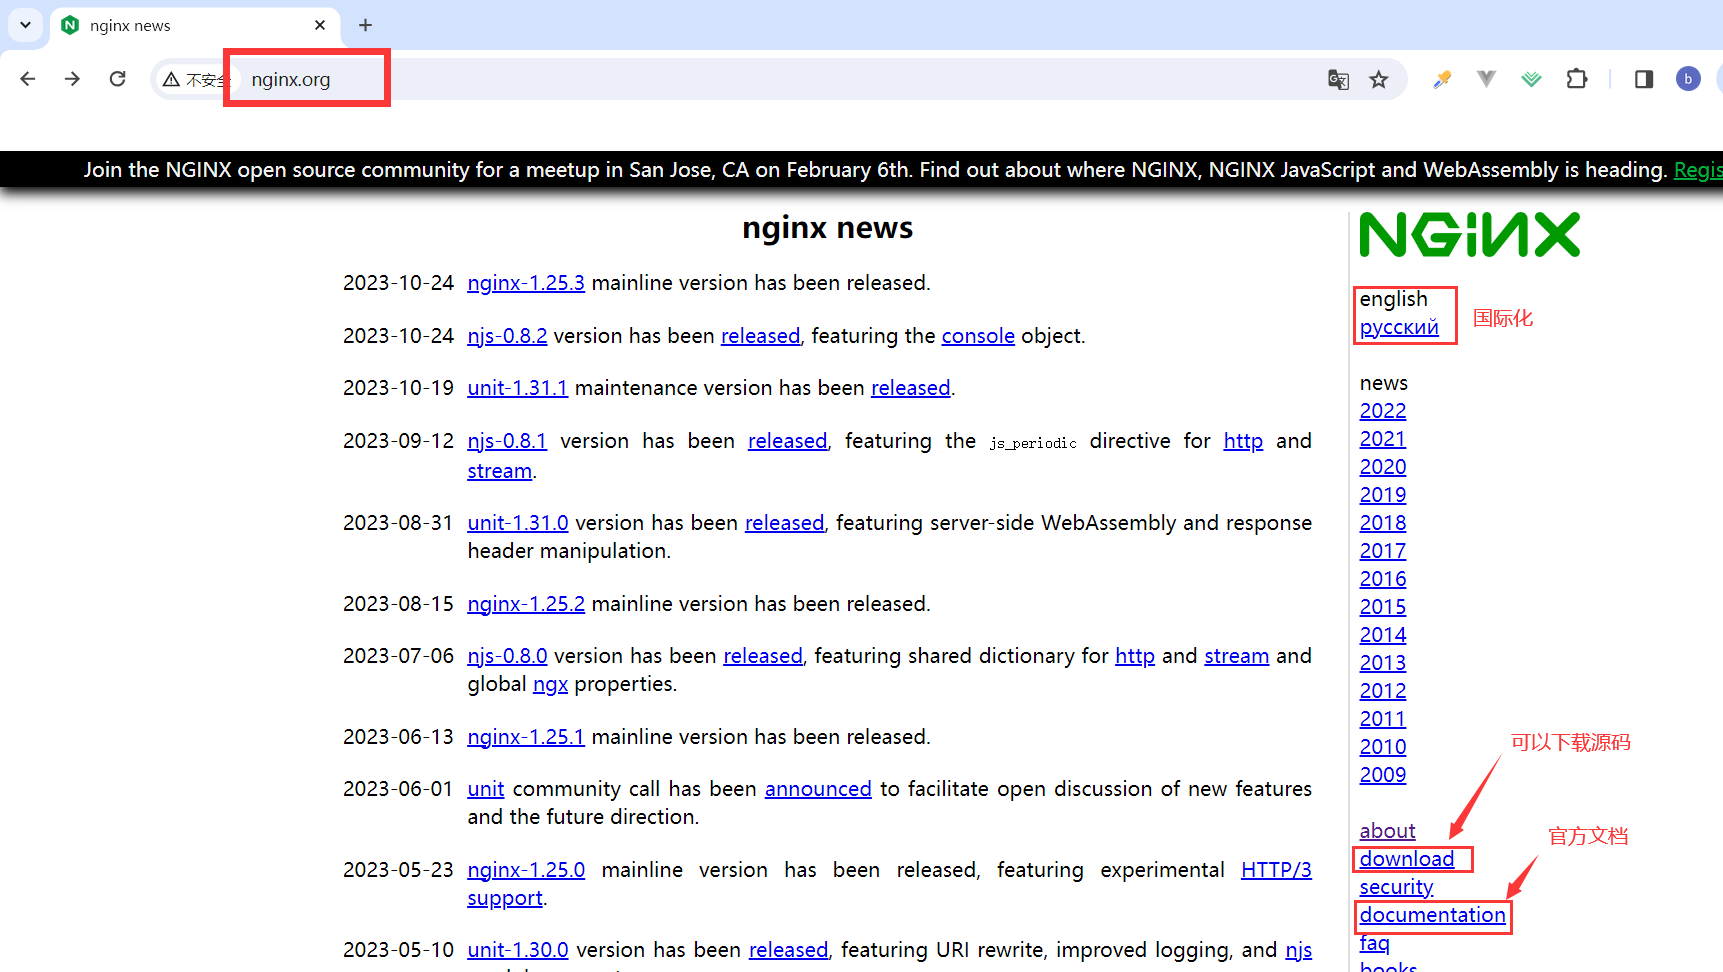1723x972 pixels.
Task: Click released link in unit-1.30.0 row
Action: click(x=789, y=950)
